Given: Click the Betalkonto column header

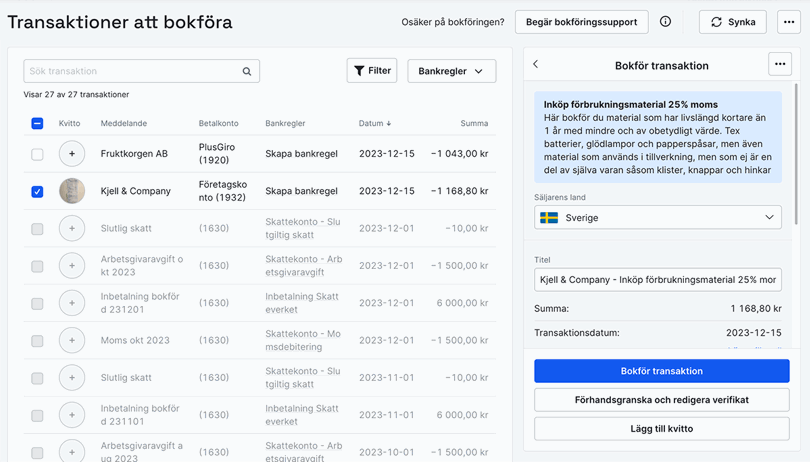Looking at the screenshot, I should [x=219, y=124].
